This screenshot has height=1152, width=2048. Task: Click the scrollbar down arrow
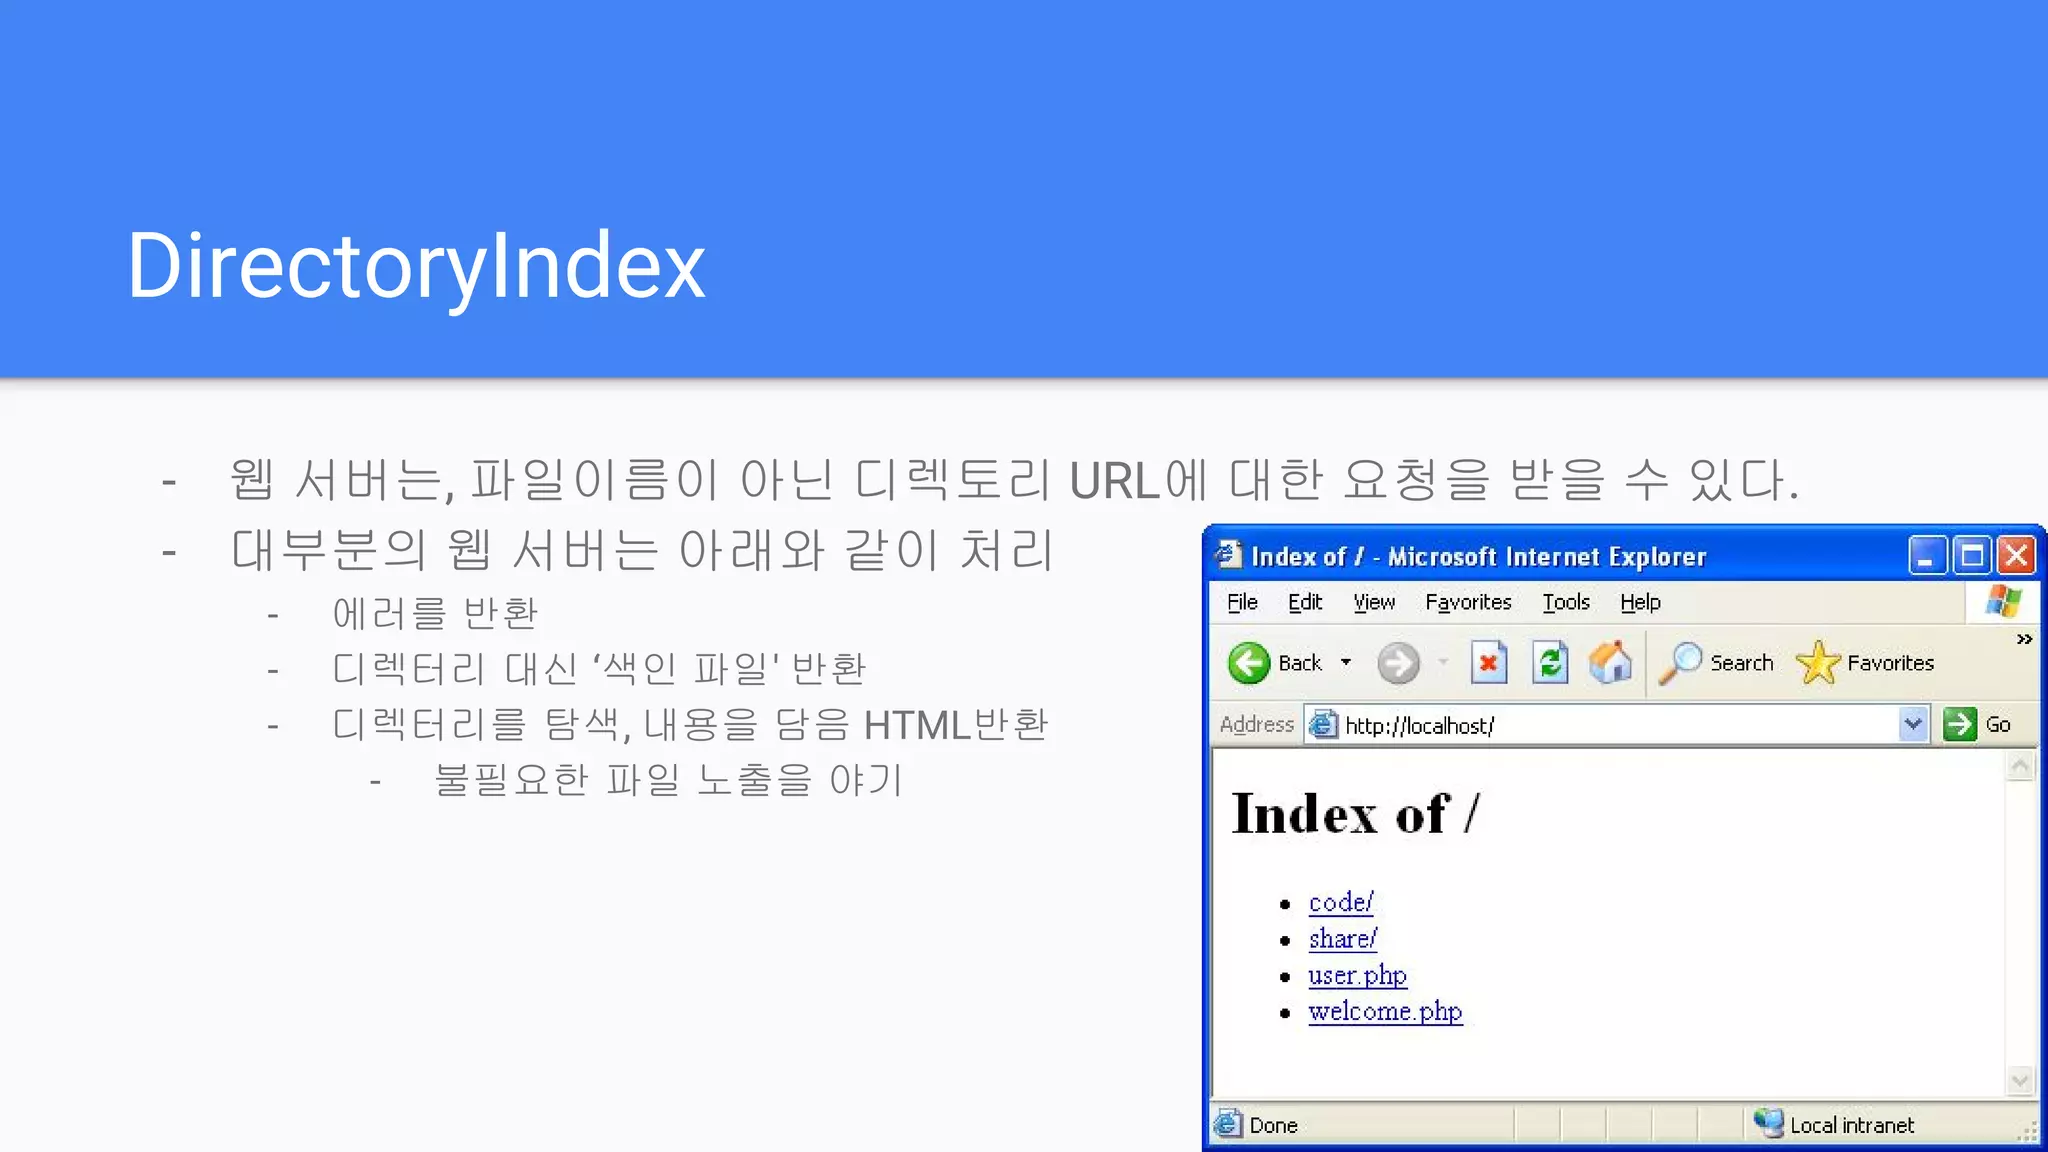click(2020, 1080)
